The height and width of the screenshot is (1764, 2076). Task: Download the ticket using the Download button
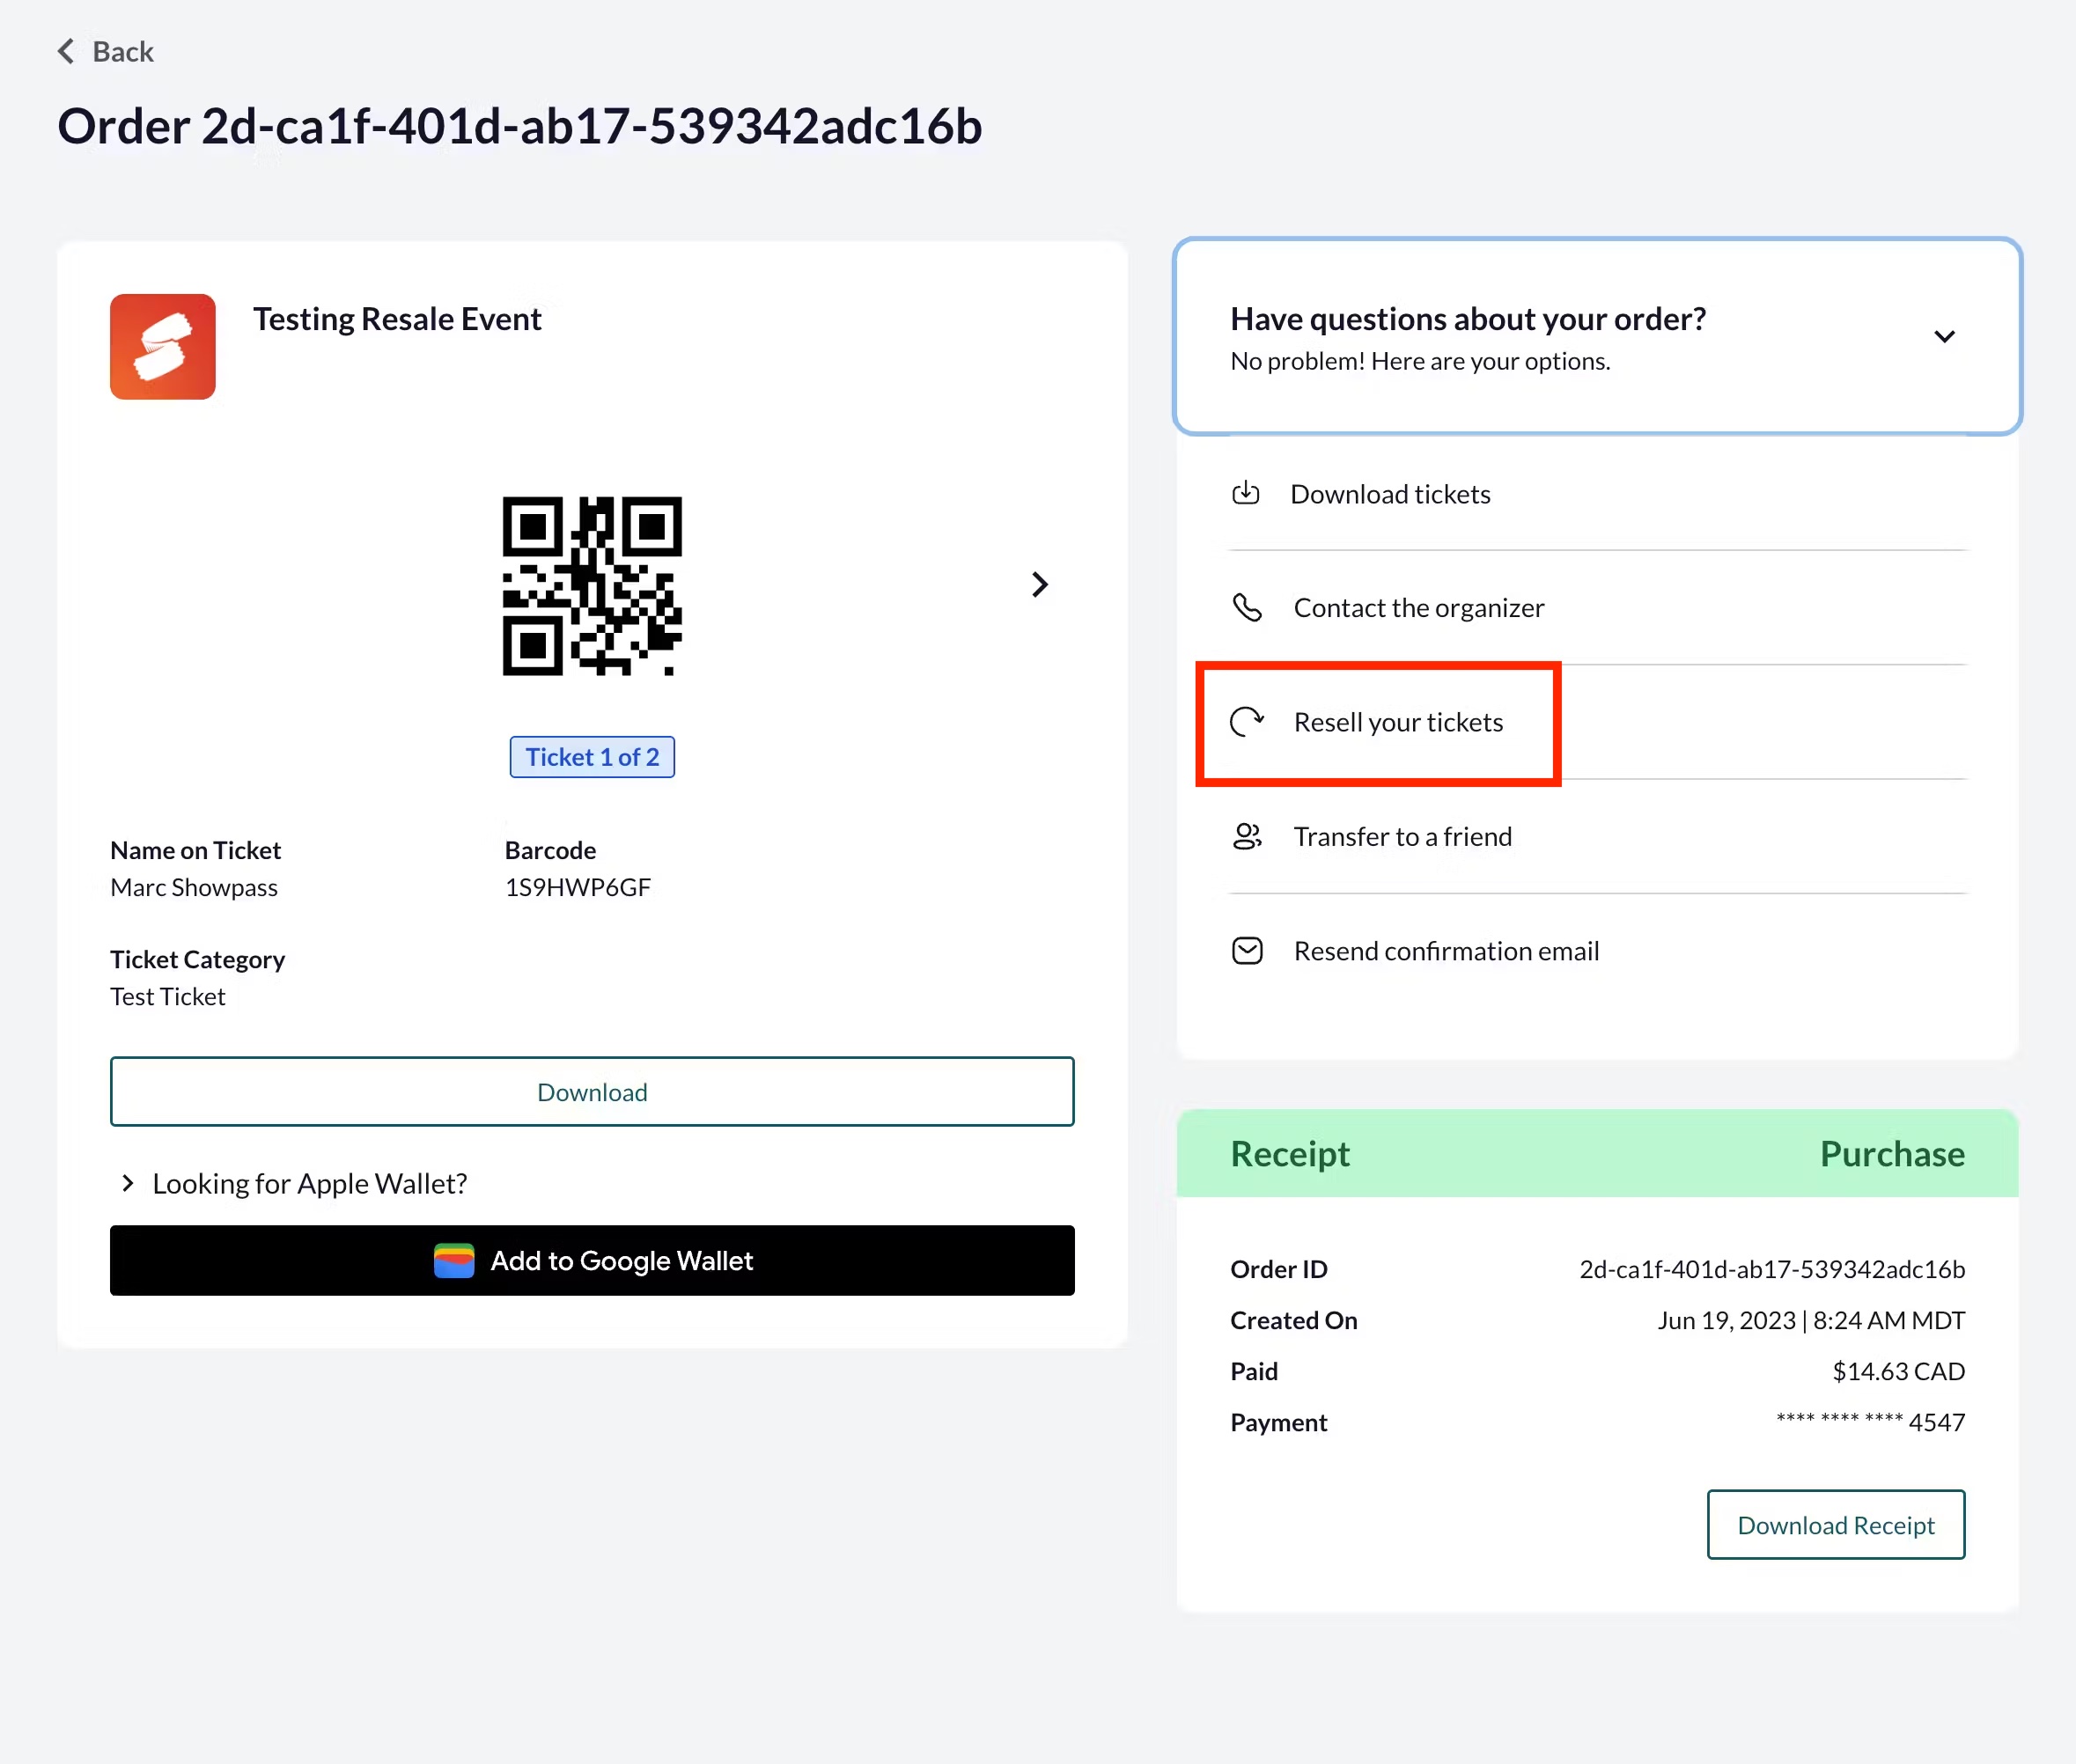click(592, 1092)
